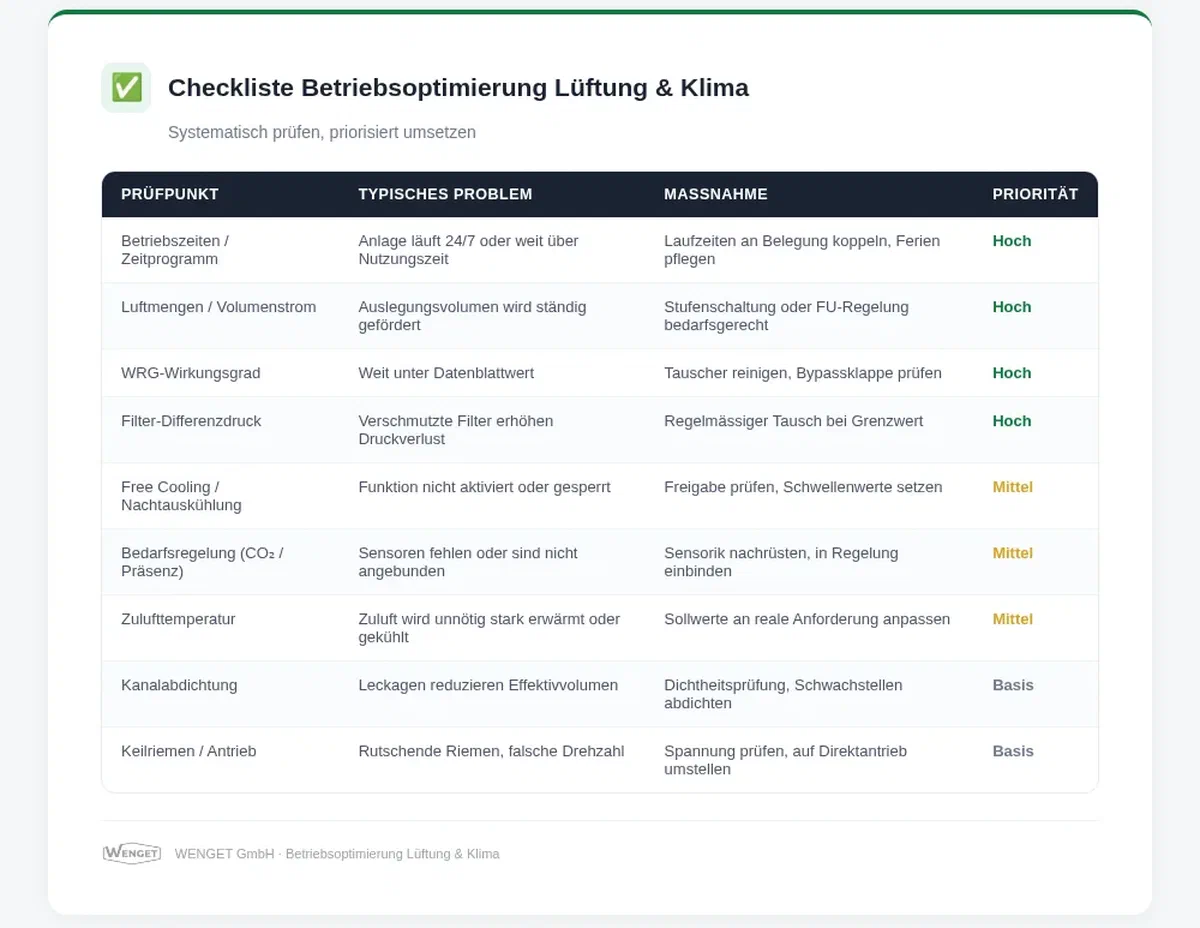
Task: Select the title 'Checkliste Betriebsoptimierung Lüftung & Klima'
Action: pyautogui.click(x=458, y=88)
